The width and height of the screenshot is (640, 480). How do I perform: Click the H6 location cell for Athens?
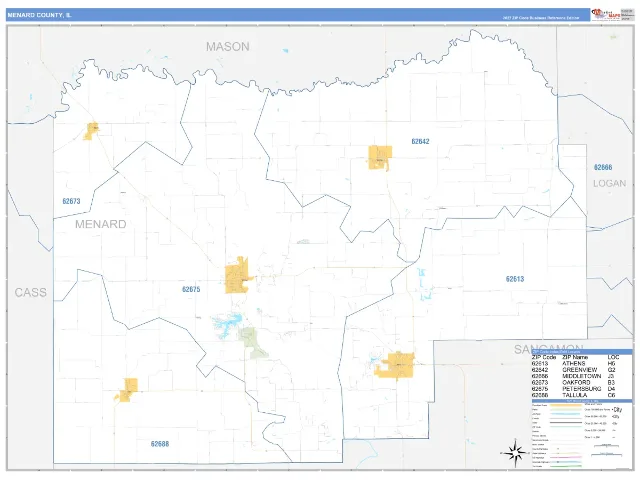(x=611, y=363)
